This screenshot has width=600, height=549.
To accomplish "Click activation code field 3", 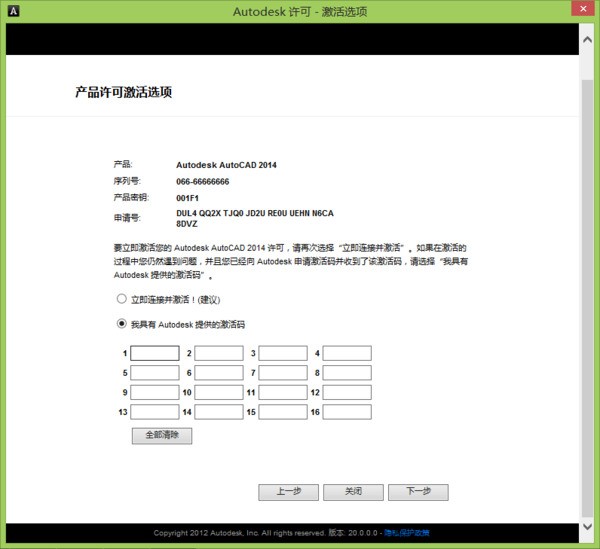I will point(283,353).
